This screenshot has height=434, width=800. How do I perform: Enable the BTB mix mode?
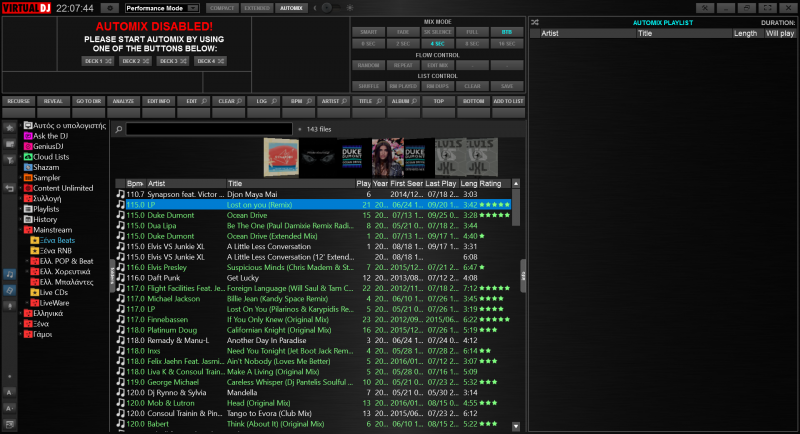[506, 32]
